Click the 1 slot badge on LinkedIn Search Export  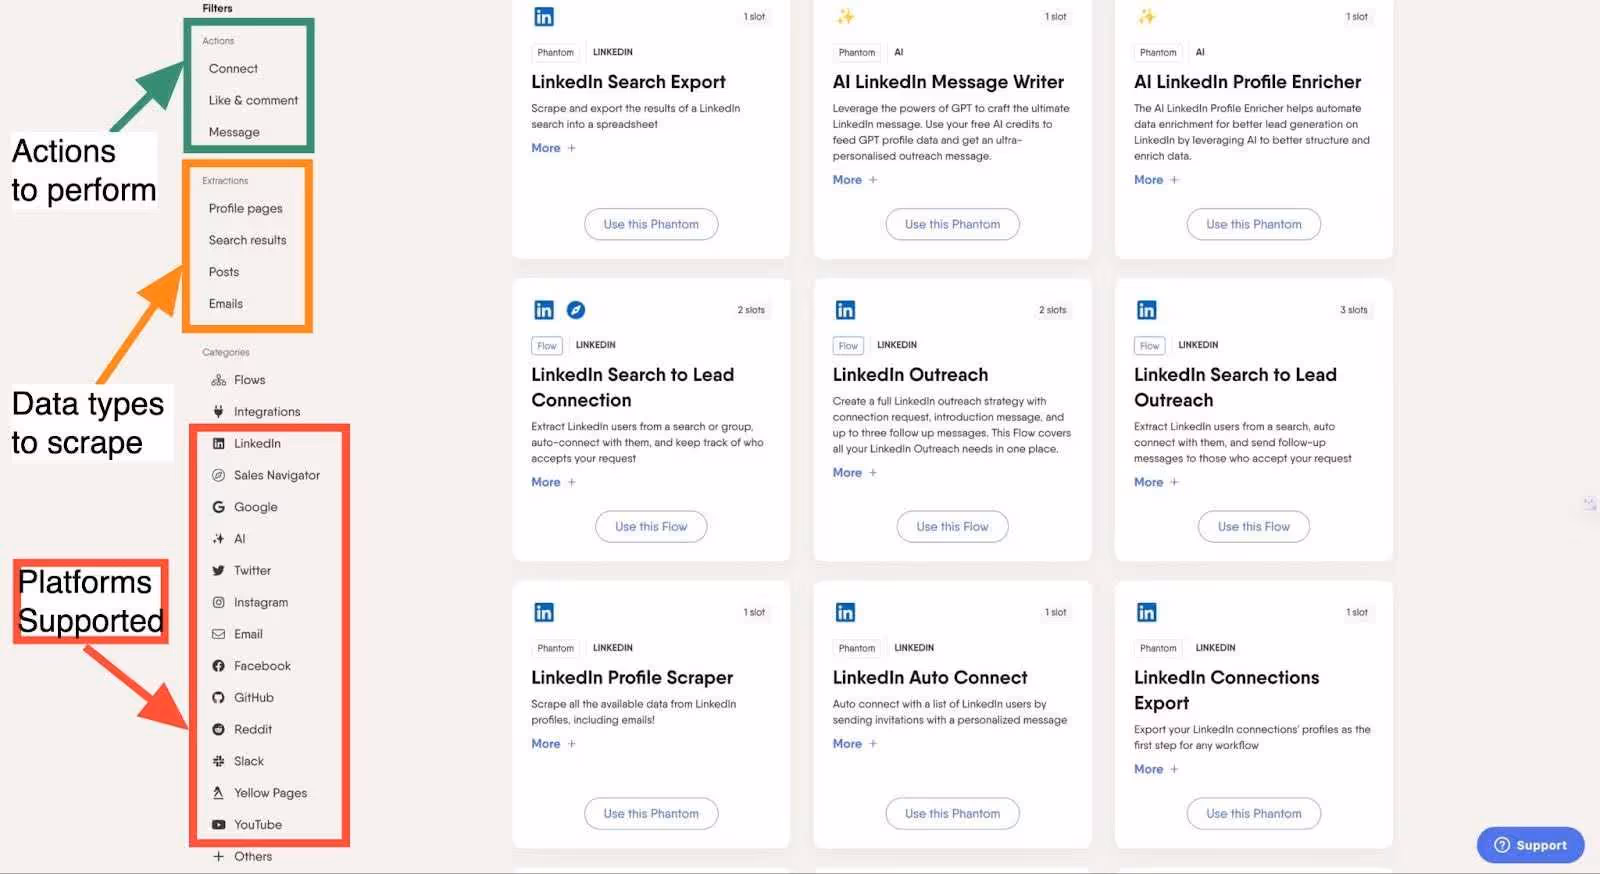click(x=754, y=17)
